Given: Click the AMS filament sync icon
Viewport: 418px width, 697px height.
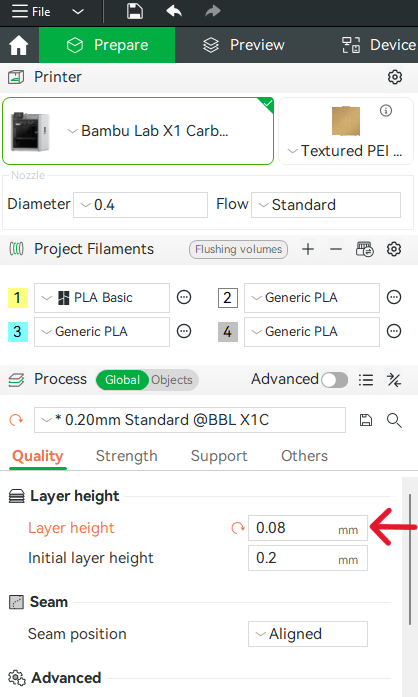Looking at the screenshot, I should pyautogui.click(x=365, y=249).
